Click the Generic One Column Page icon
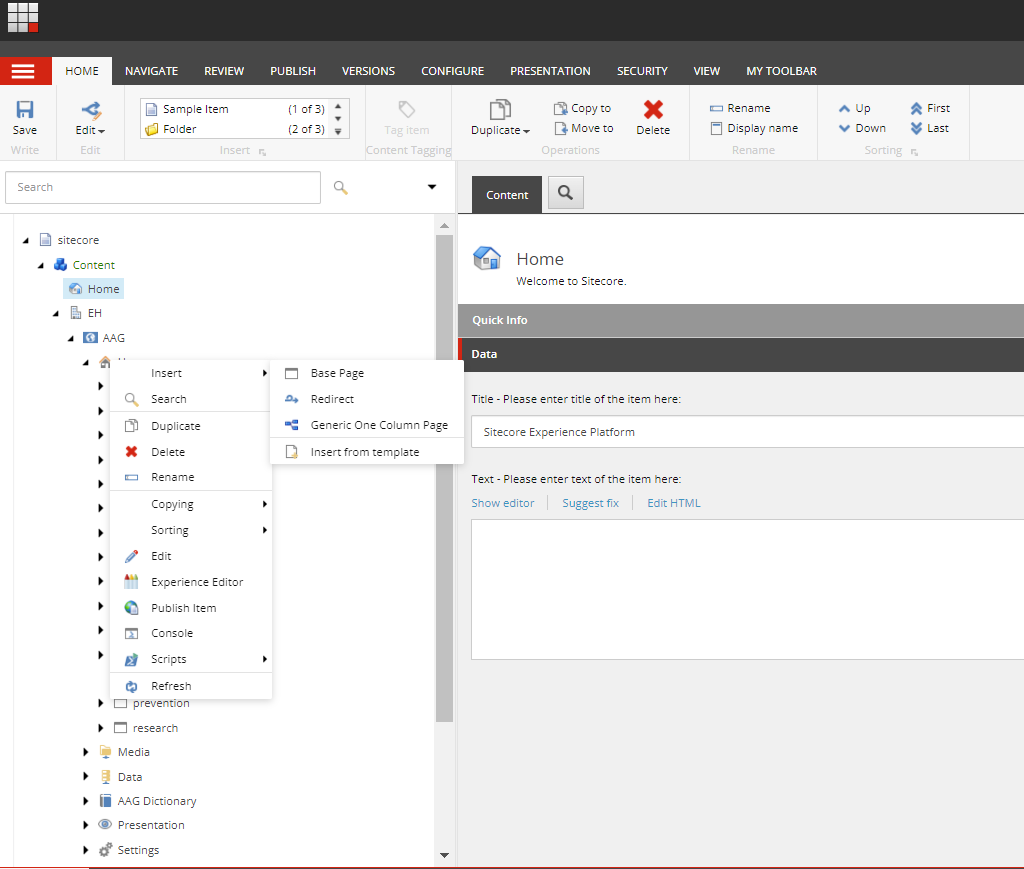The width and height of the screenshot is (1024, 869). [291, 425]
